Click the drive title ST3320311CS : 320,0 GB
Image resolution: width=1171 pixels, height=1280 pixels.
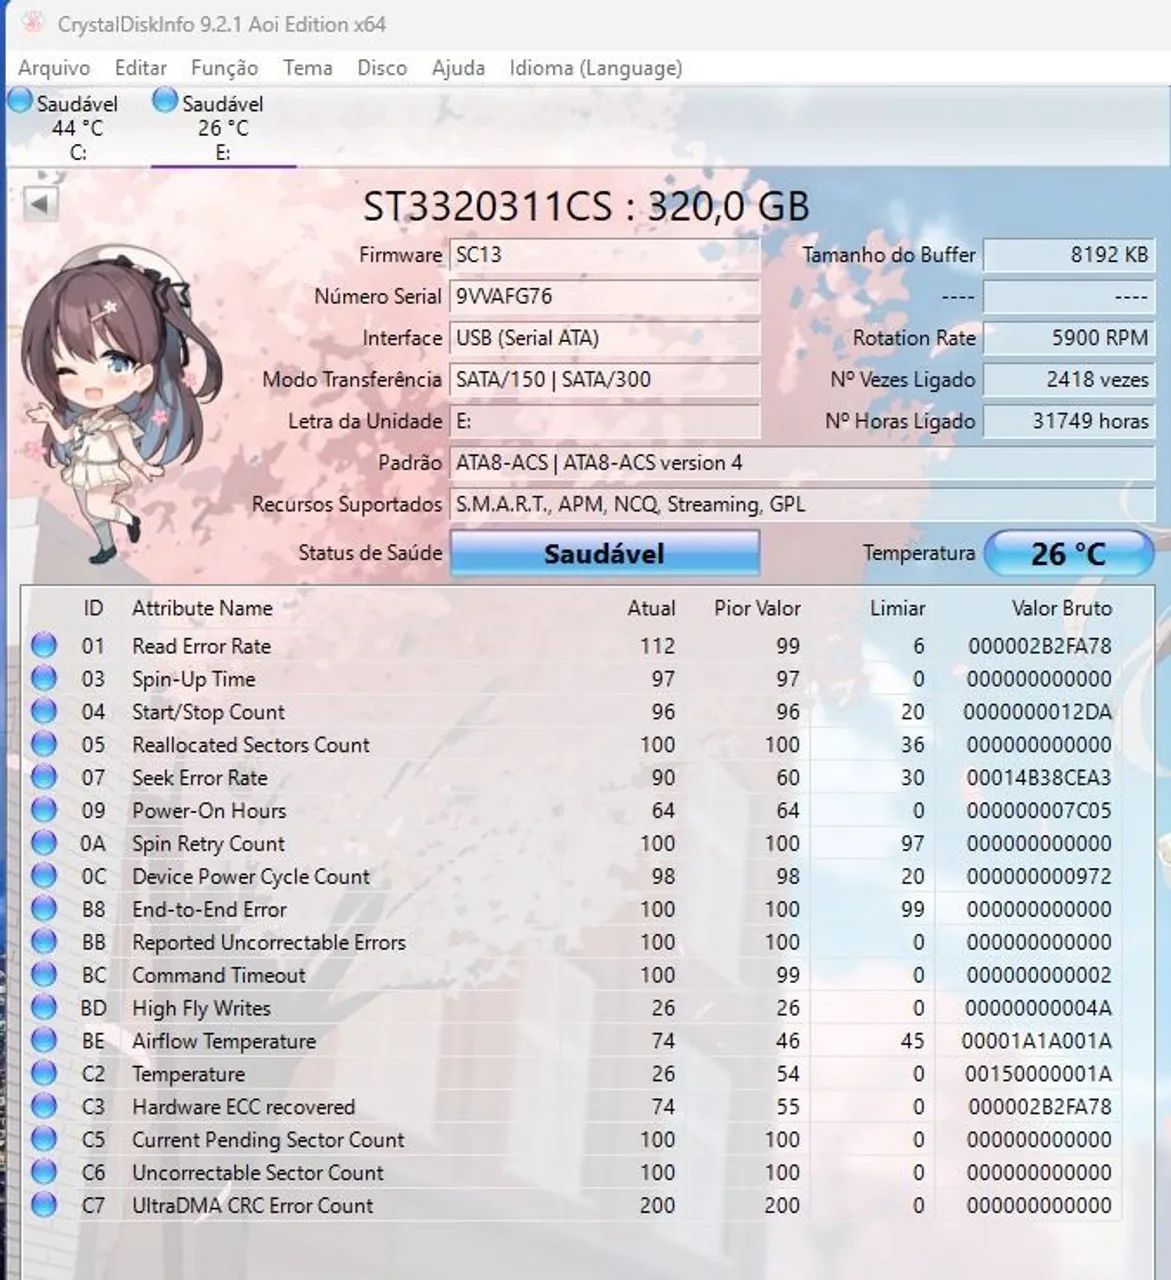coord(585,206)
